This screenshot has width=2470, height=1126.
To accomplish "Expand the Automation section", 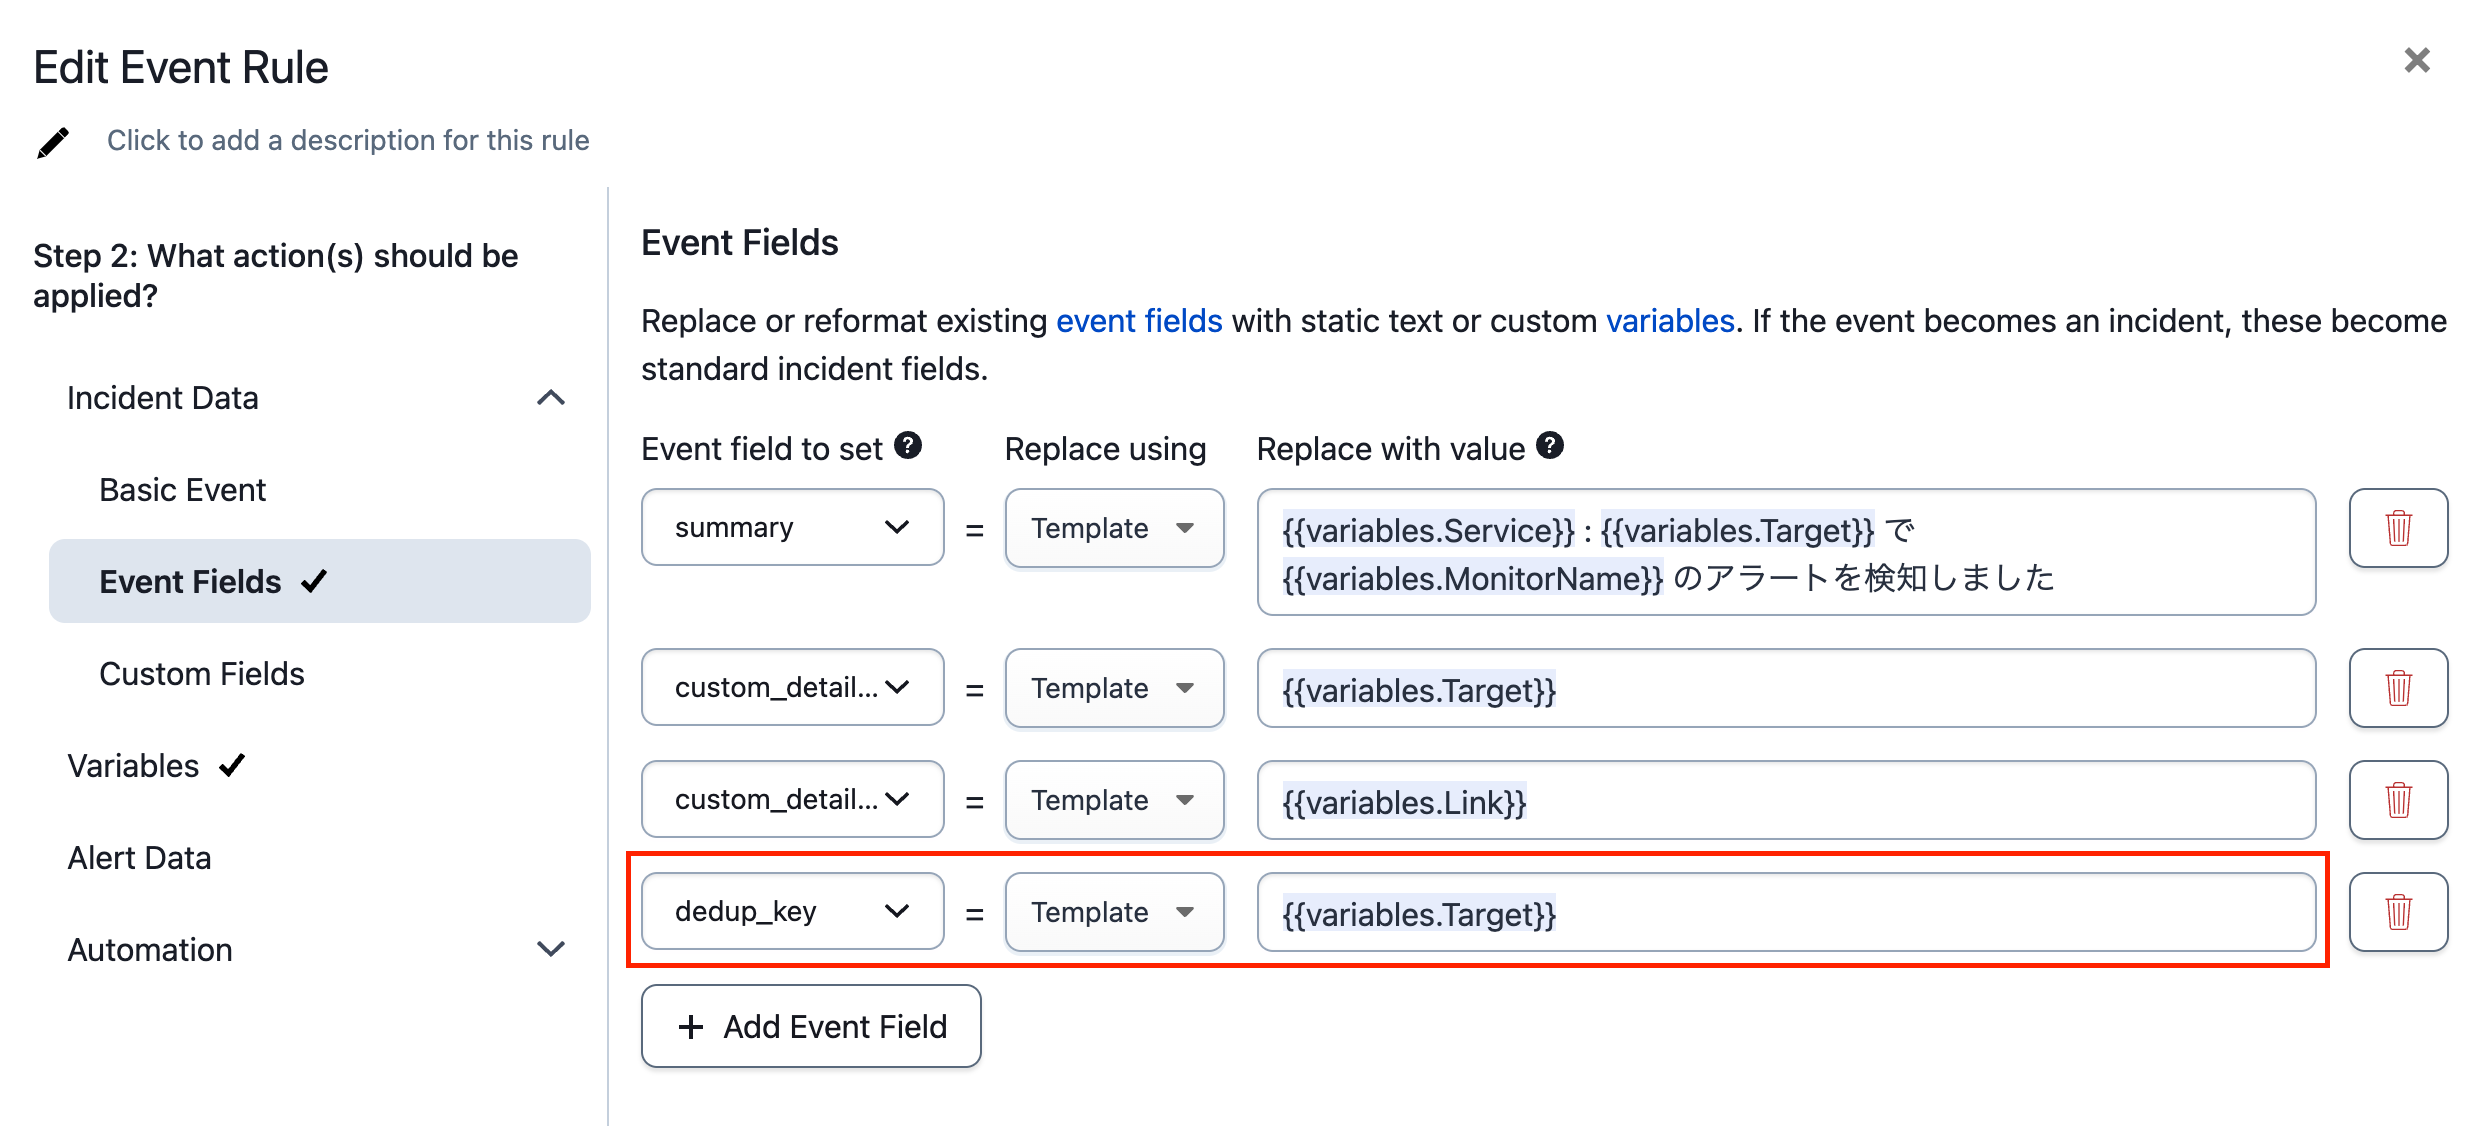I will pos(550,949).
